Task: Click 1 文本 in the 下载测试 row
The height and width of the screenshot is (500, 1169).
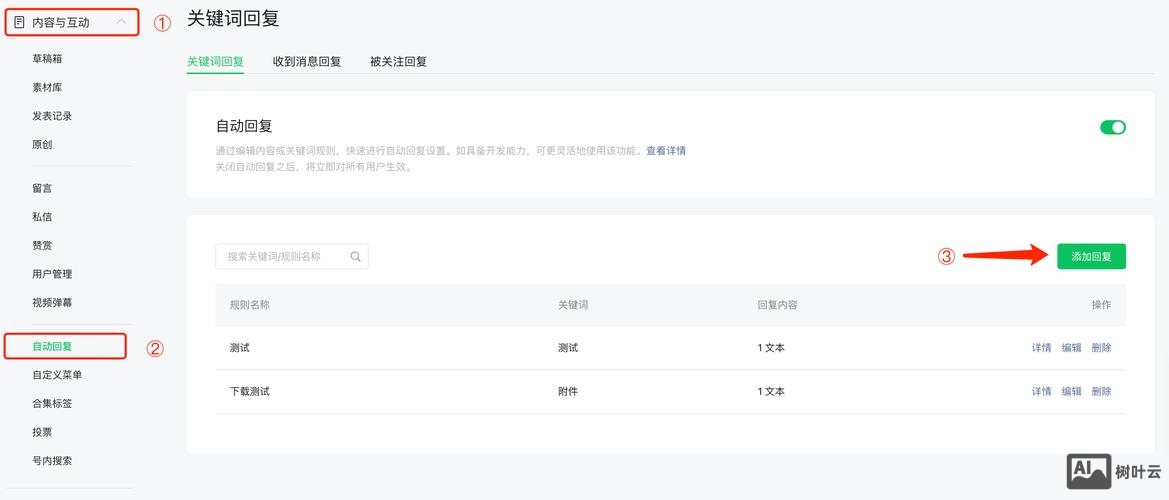Action: pyautogui.click(x=771, y=391)
